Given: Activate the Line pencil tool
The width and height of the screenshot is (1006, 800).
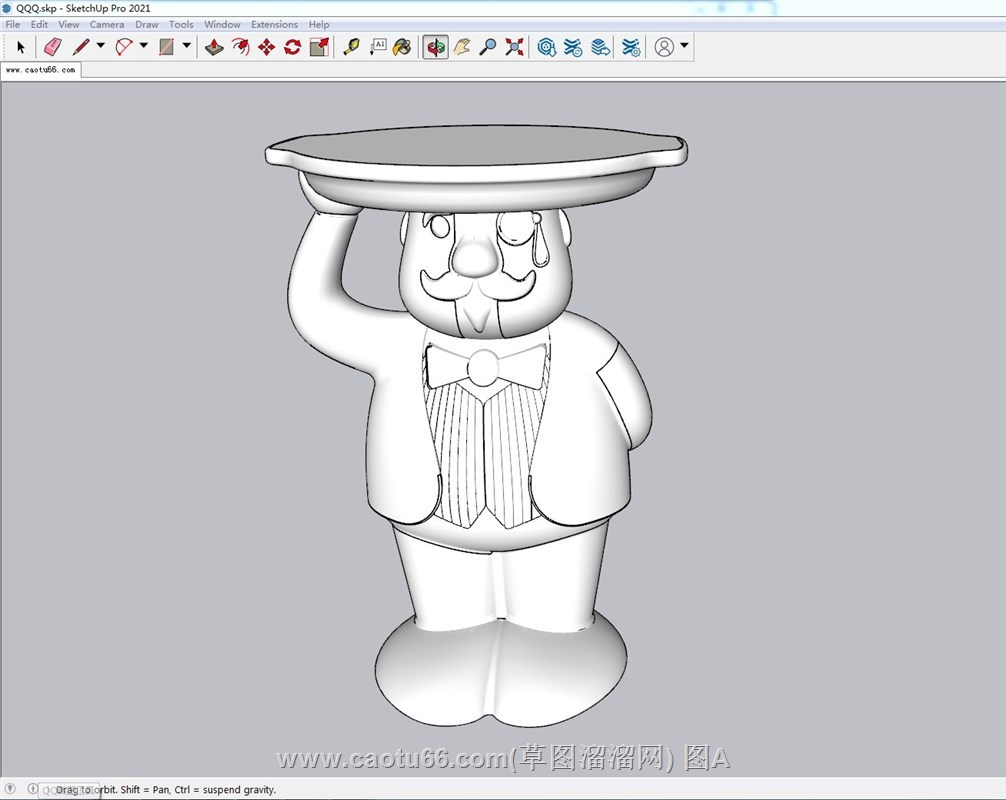Looking at the screenshot, I should [81, 47].
